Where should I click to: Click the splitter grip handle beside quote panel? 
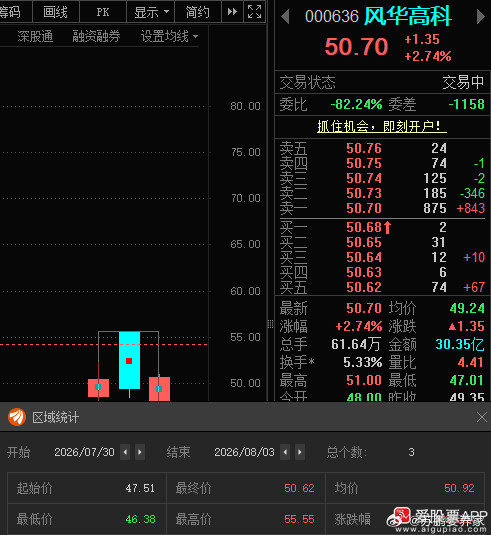270,324
